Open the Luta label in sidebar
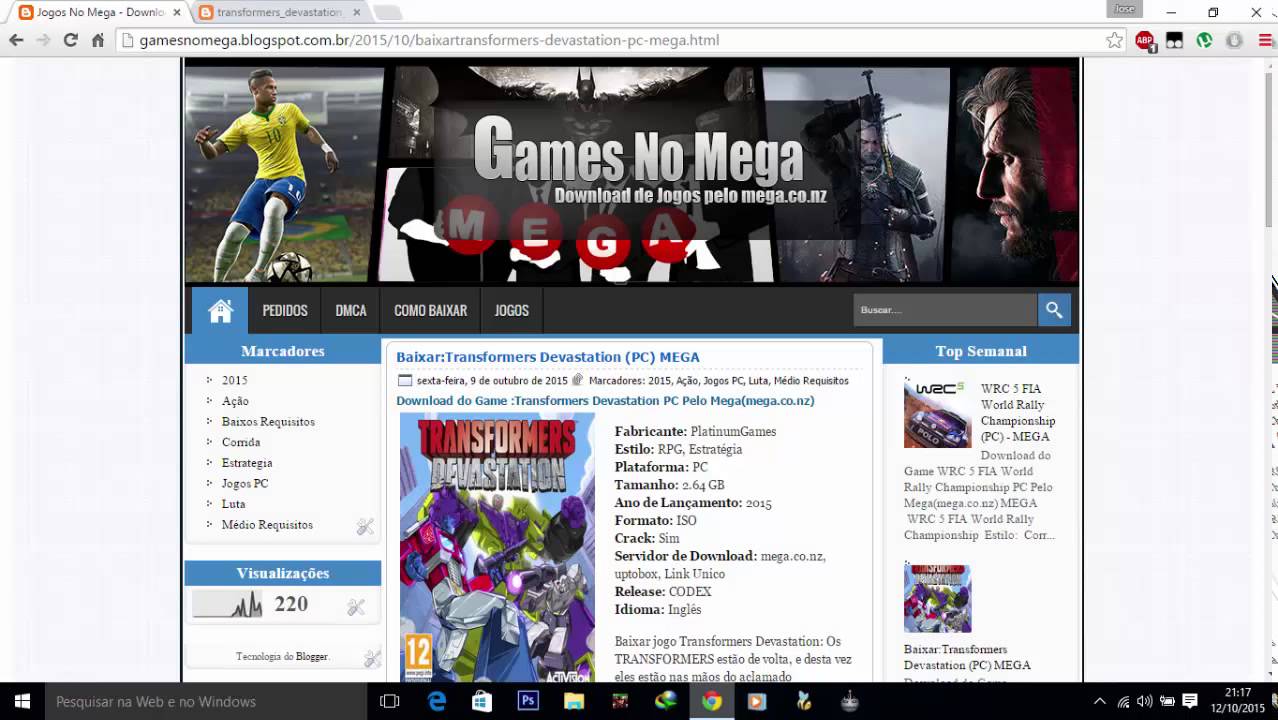The image size is (1278, 720). pos(233,504)
